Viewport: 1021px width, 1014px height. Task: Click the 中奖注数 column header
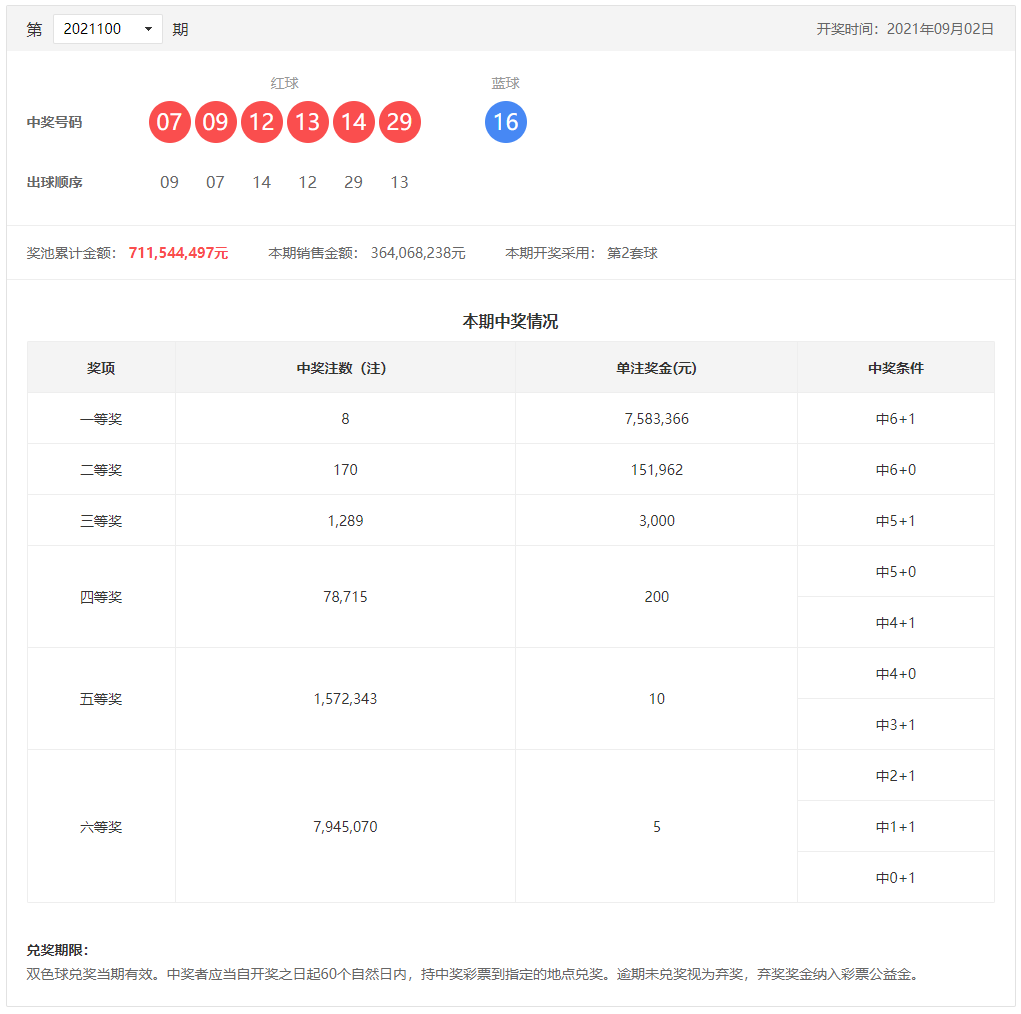[x=345, y=368]
